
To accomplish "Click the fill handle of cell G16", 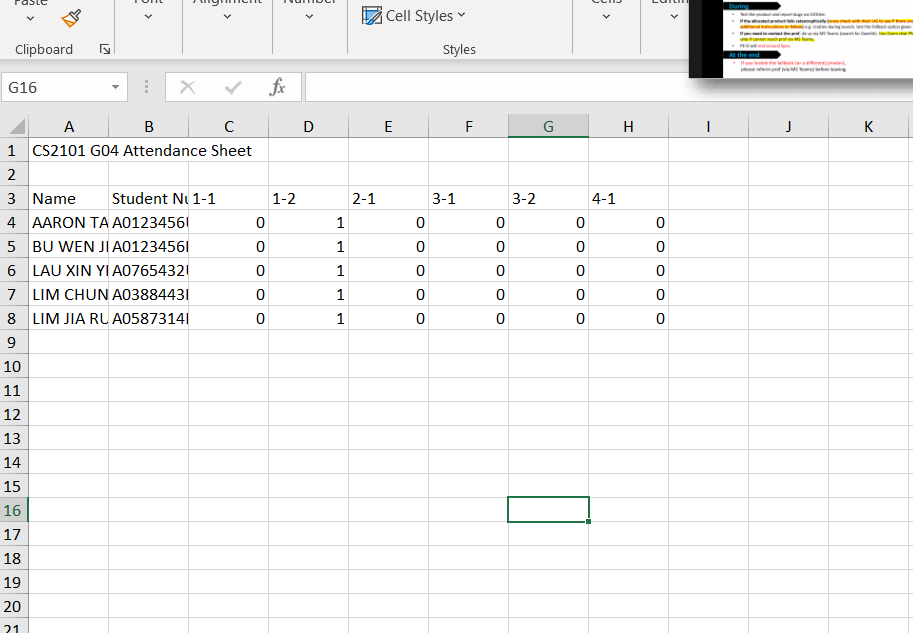I will point(589,521).
